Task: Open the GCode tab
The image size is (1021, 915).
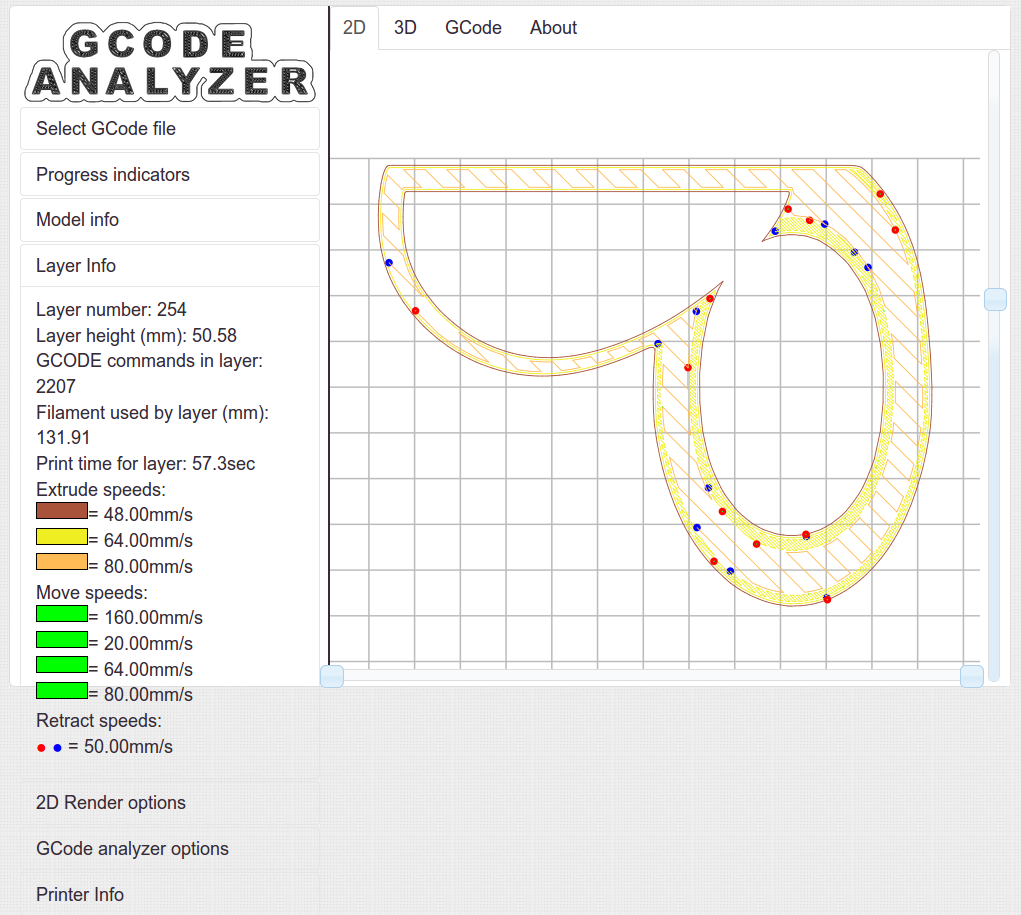Action: [x=473, y=28]
